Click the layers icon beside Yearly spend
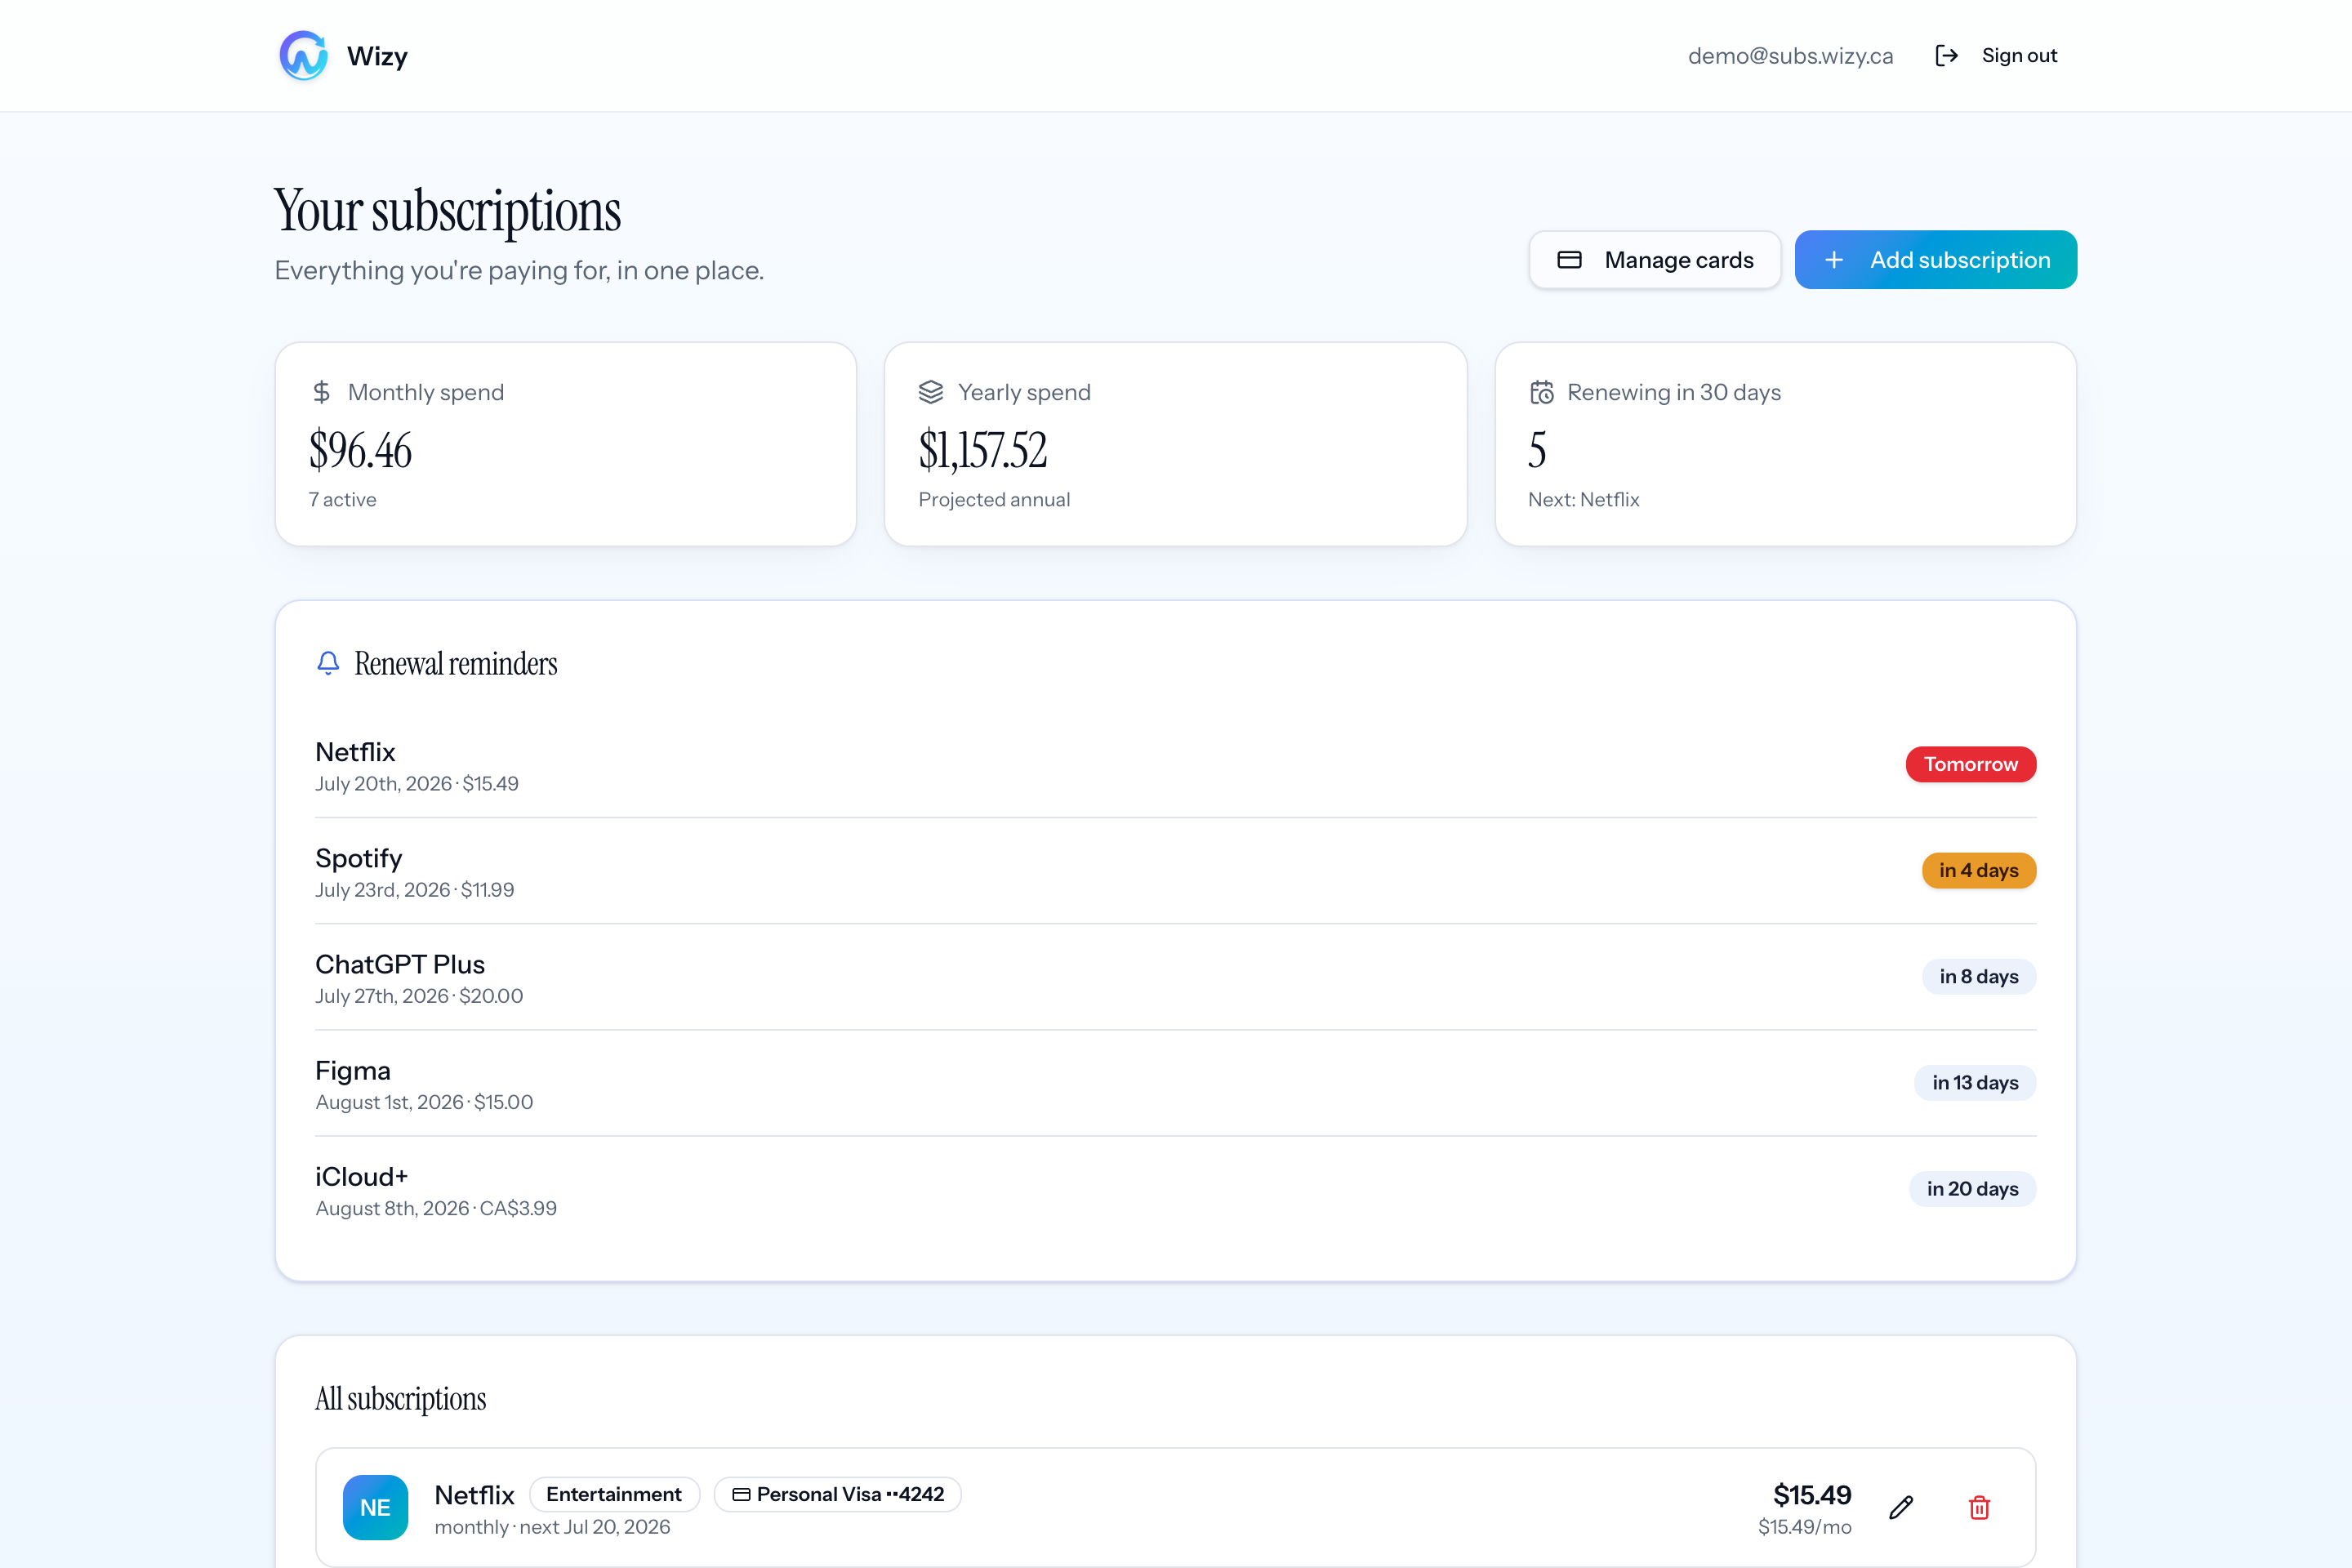The width and height of the screenshot is (2352, 1568). (931, 392)
